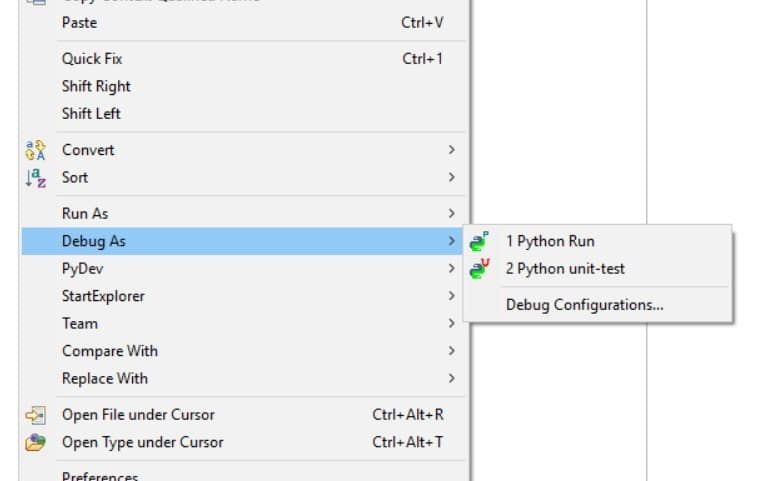
Task: Expand the Compare With submenu arrow
Action: [x=451, y=351]
